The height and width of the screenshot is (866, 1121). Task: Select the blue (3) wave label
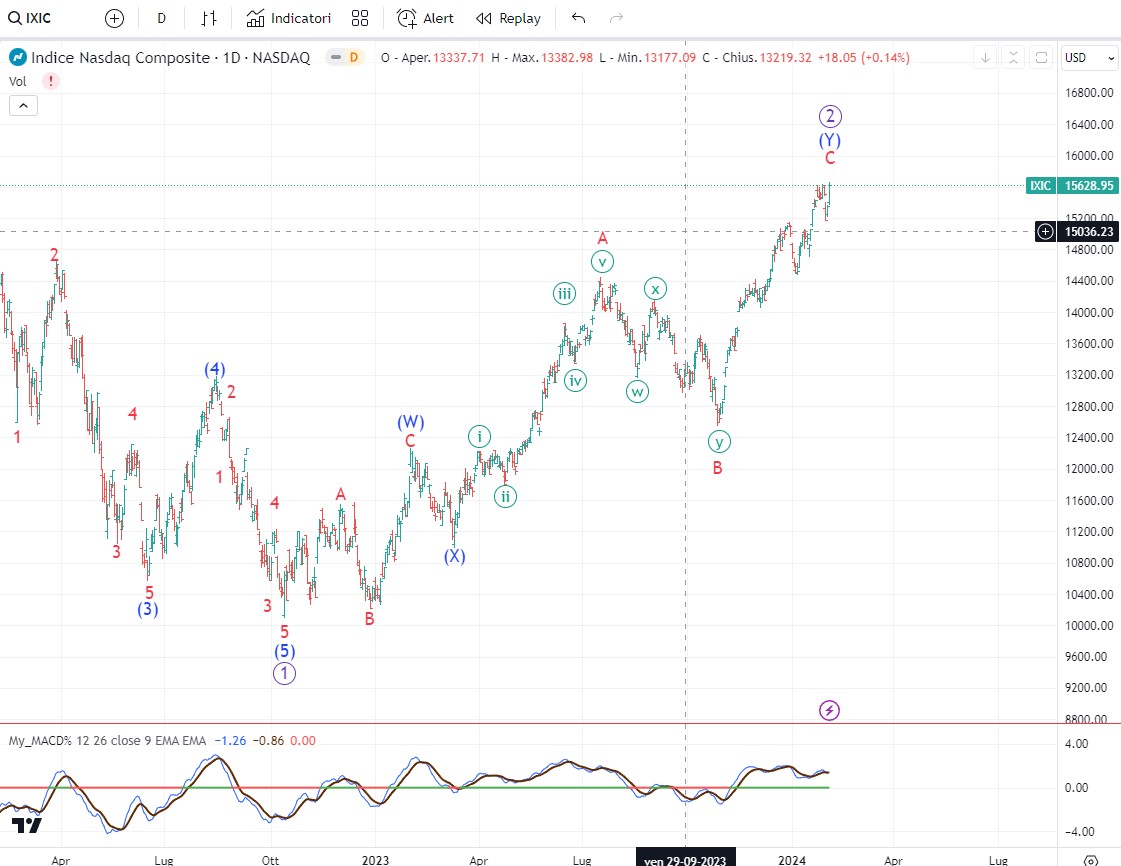click(147, 609)
